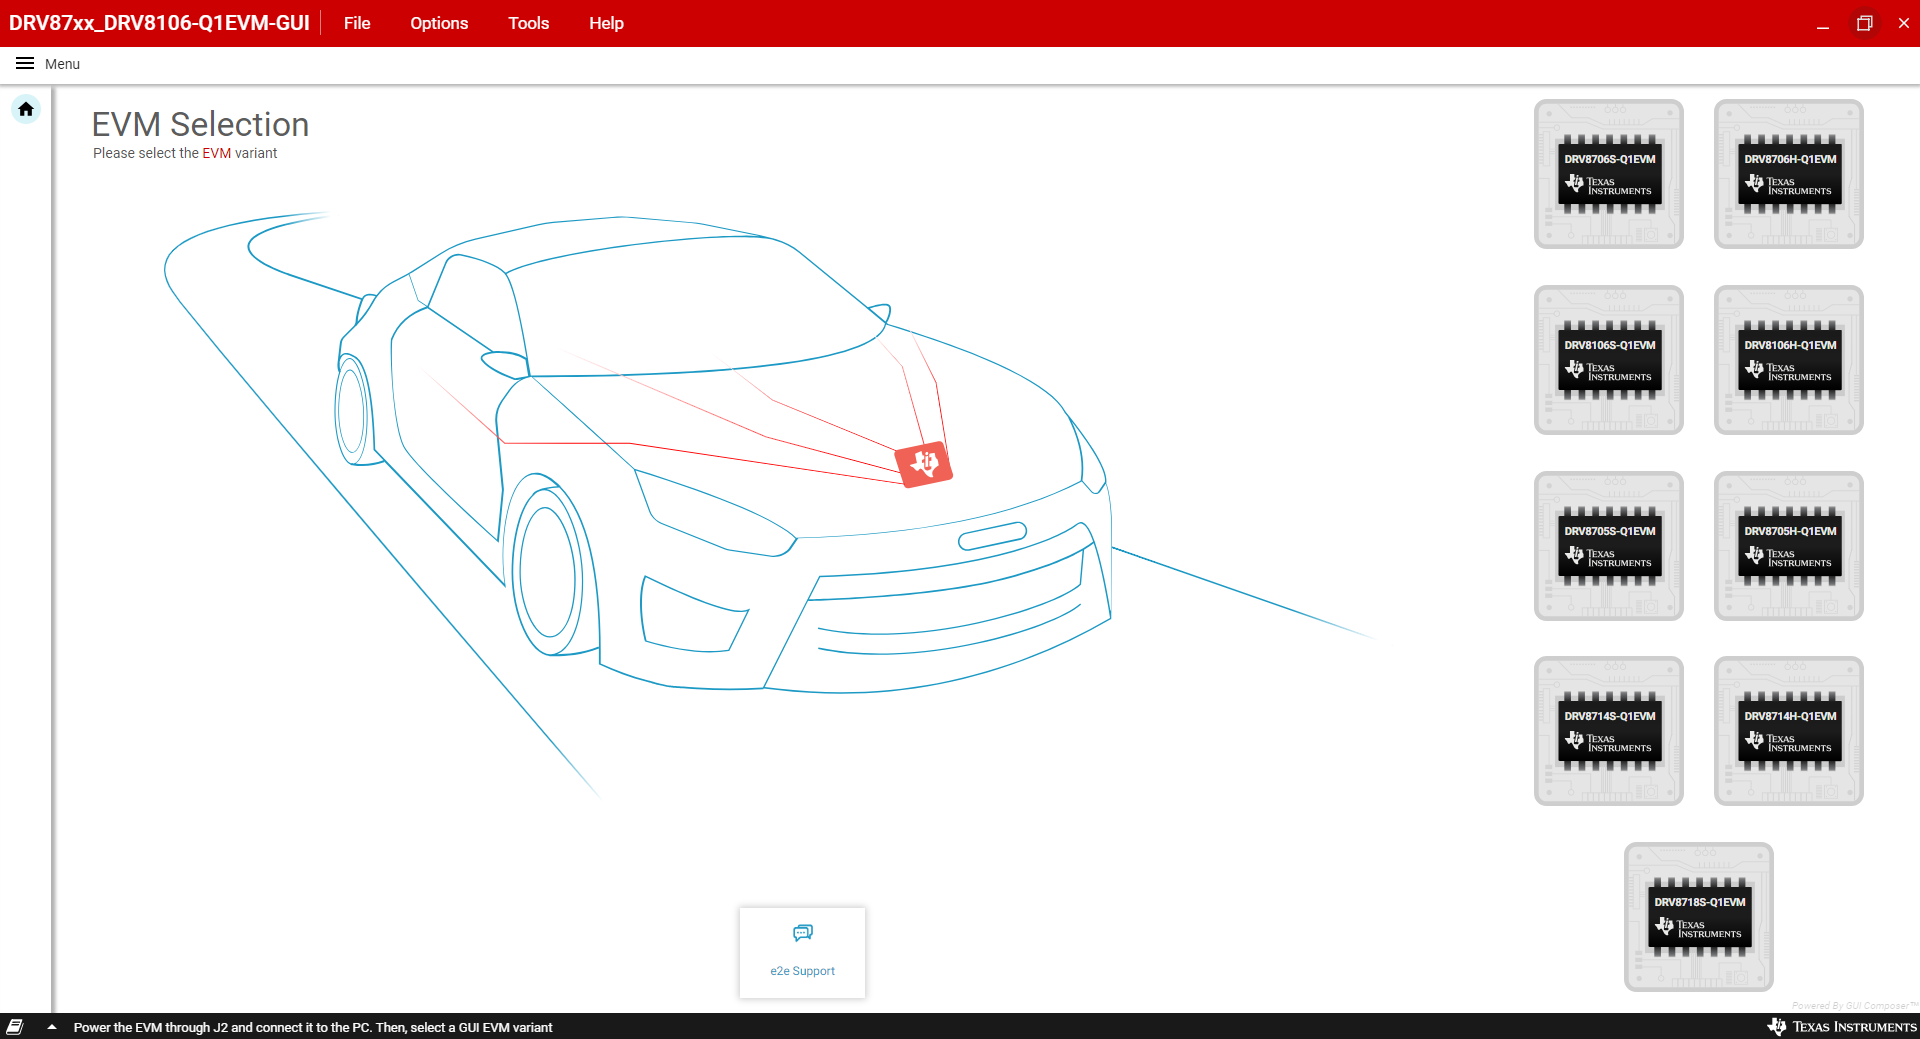Open the DRV8714S-Q1EVM variant

pos(1609,731)
